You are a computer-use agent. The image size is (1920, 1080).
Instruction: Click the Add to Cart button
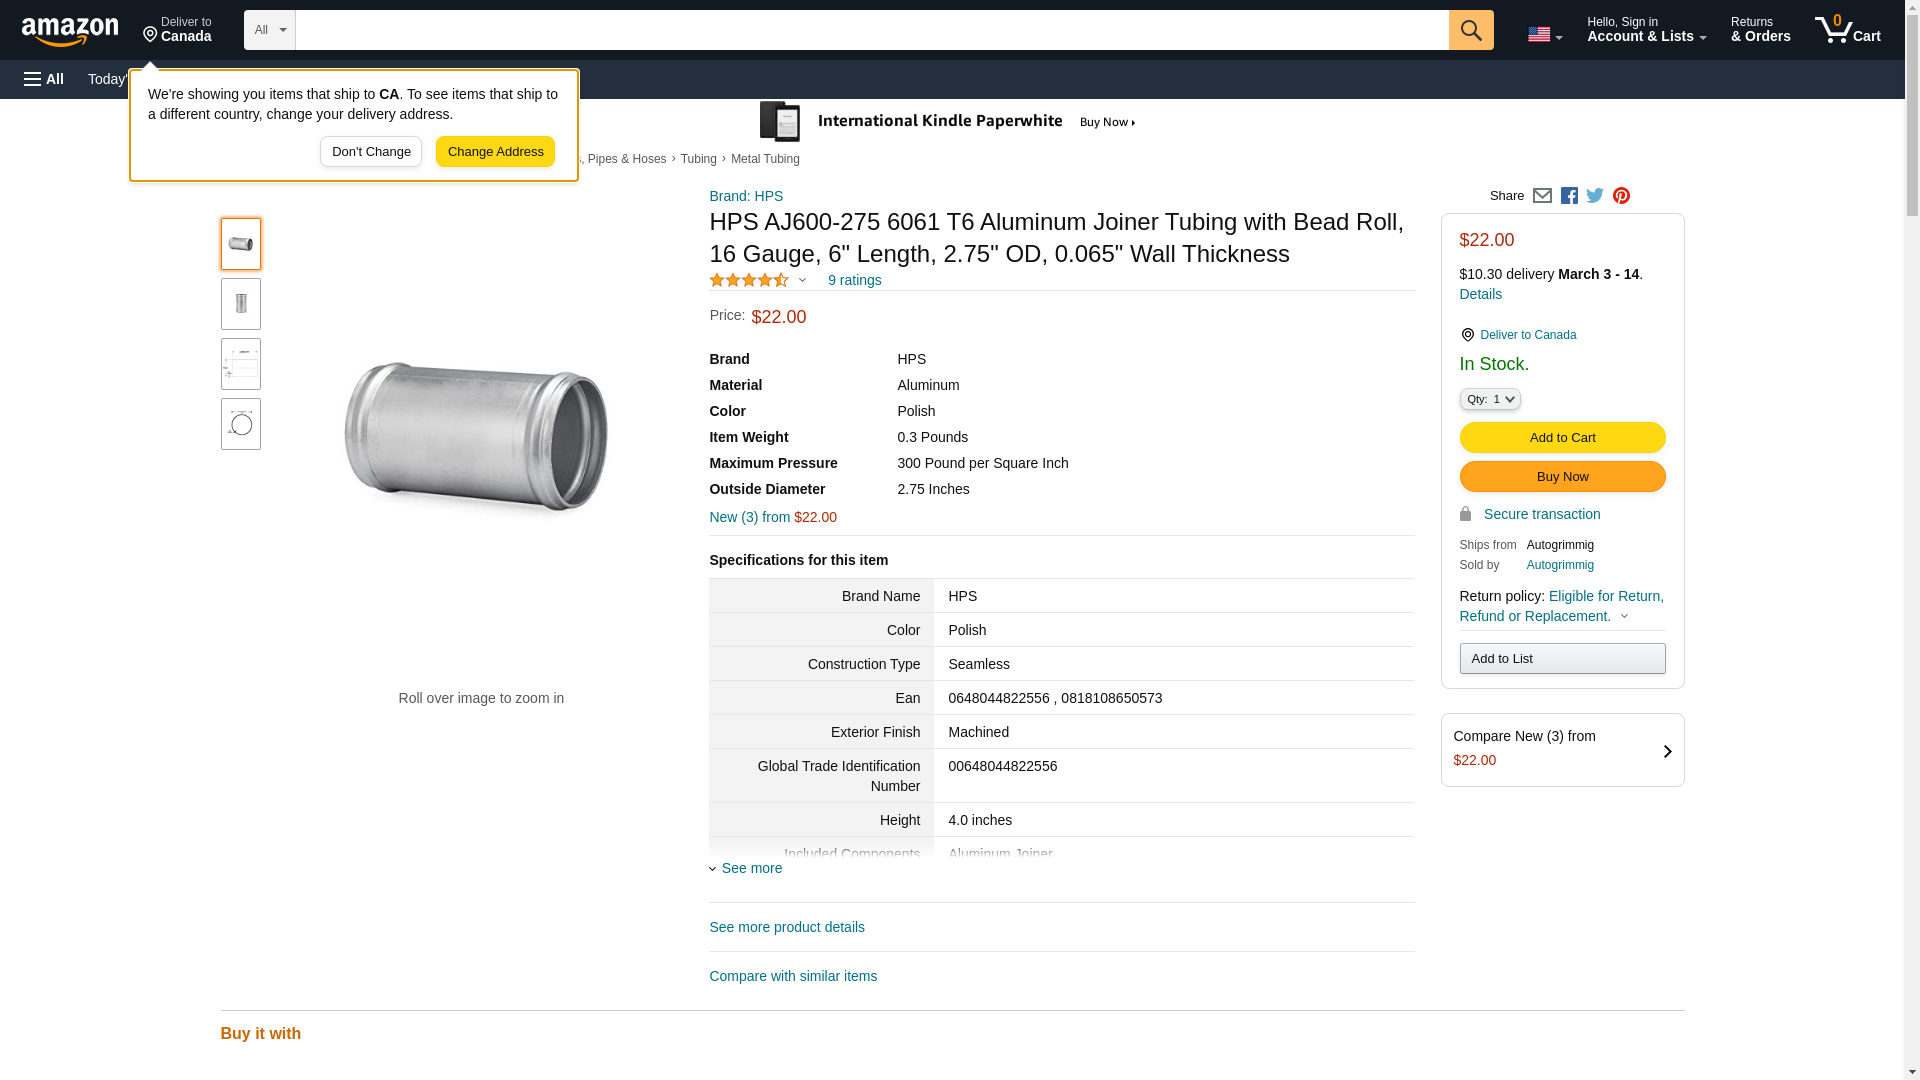point(1562,437)
